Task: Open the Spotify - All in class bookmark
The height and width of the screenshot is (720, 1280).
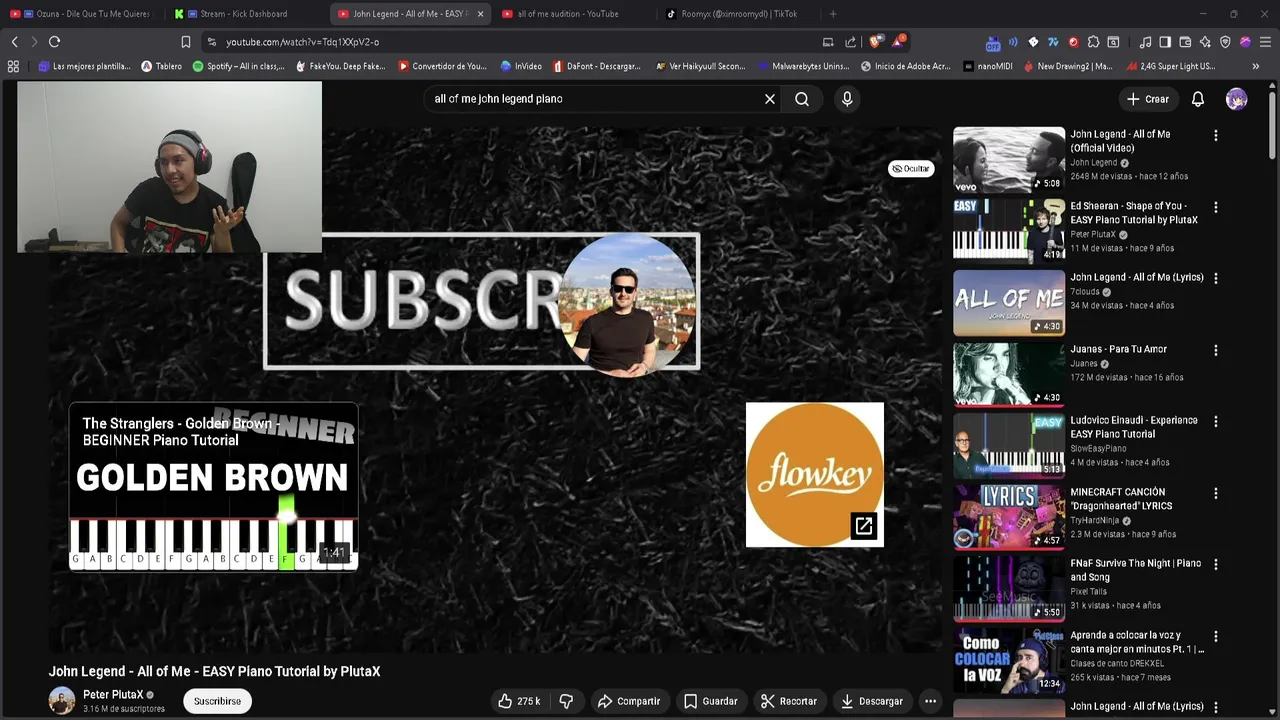Action: 237,66
